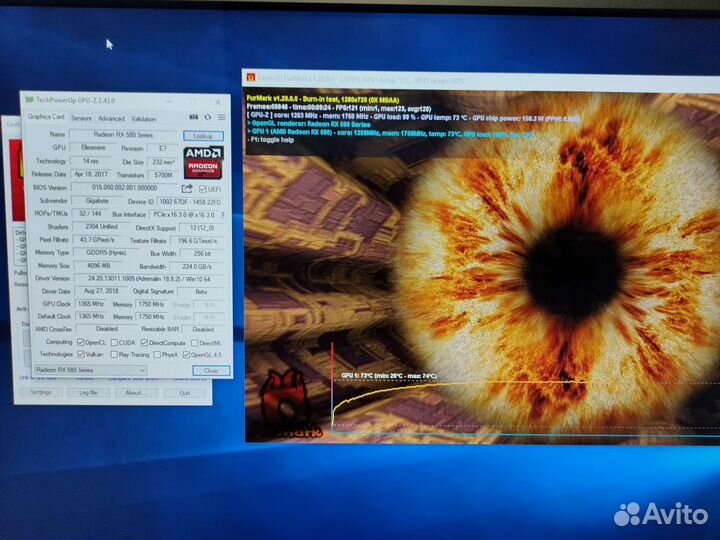This screenshot has width=720, height=540.
Task: Click the Release Date field Apr 18, 2017
Action: point(91,174)
